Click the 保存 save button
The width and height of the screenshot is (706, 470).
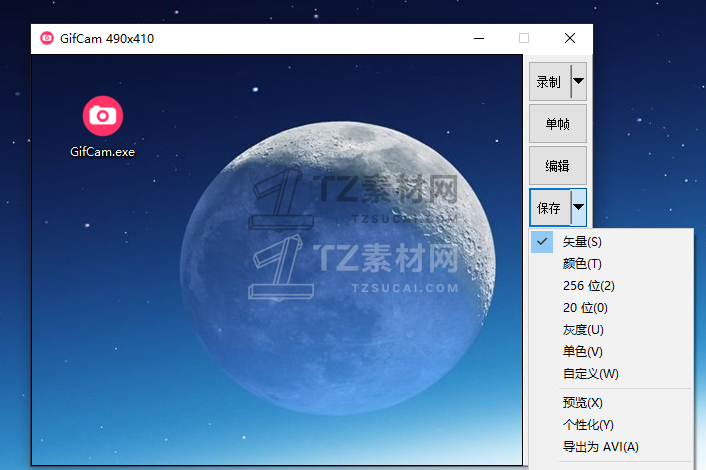pos(550,208)
